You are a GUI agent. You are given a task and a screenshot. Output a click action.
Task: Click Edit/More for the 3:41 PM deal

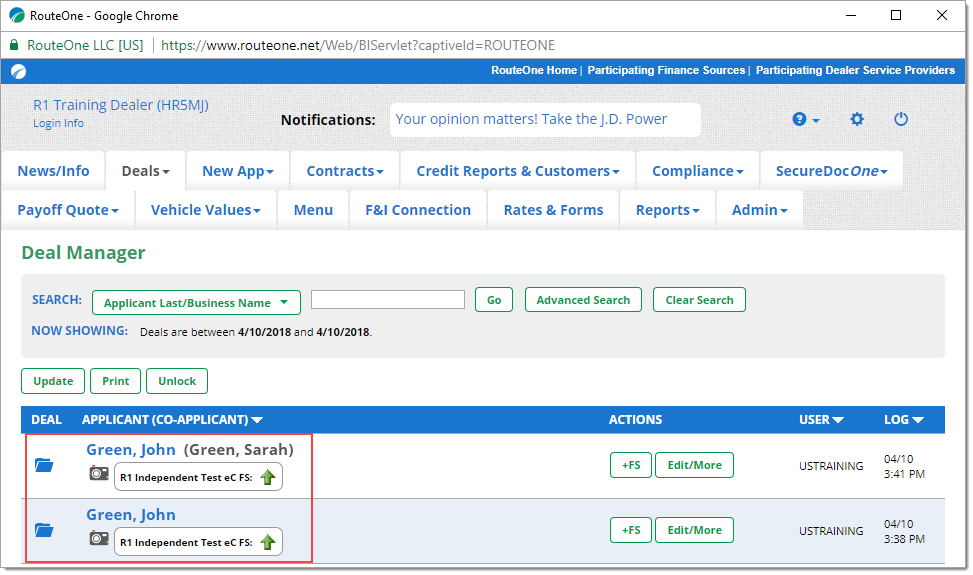pyautogui.click(x=694, y=465)
